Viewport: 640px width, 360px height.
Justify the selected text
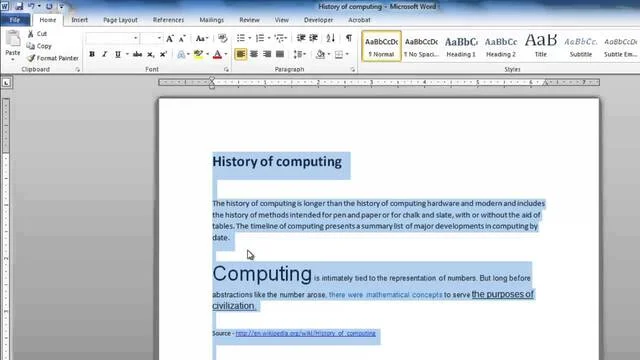pos(280,54)
